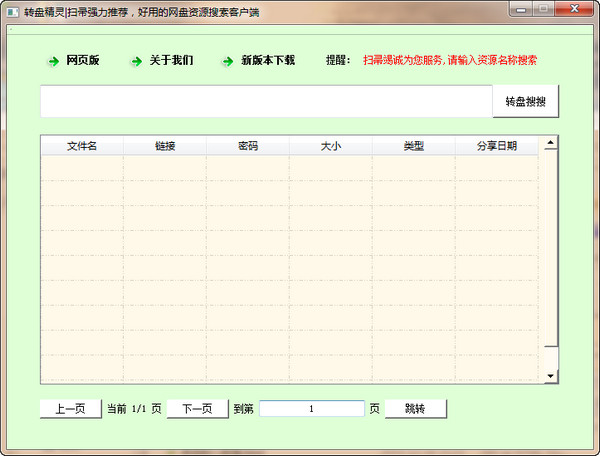Sort results by the 文件名 column header
The height and width of the screenshot is (456, 600).
click(82, 146)
